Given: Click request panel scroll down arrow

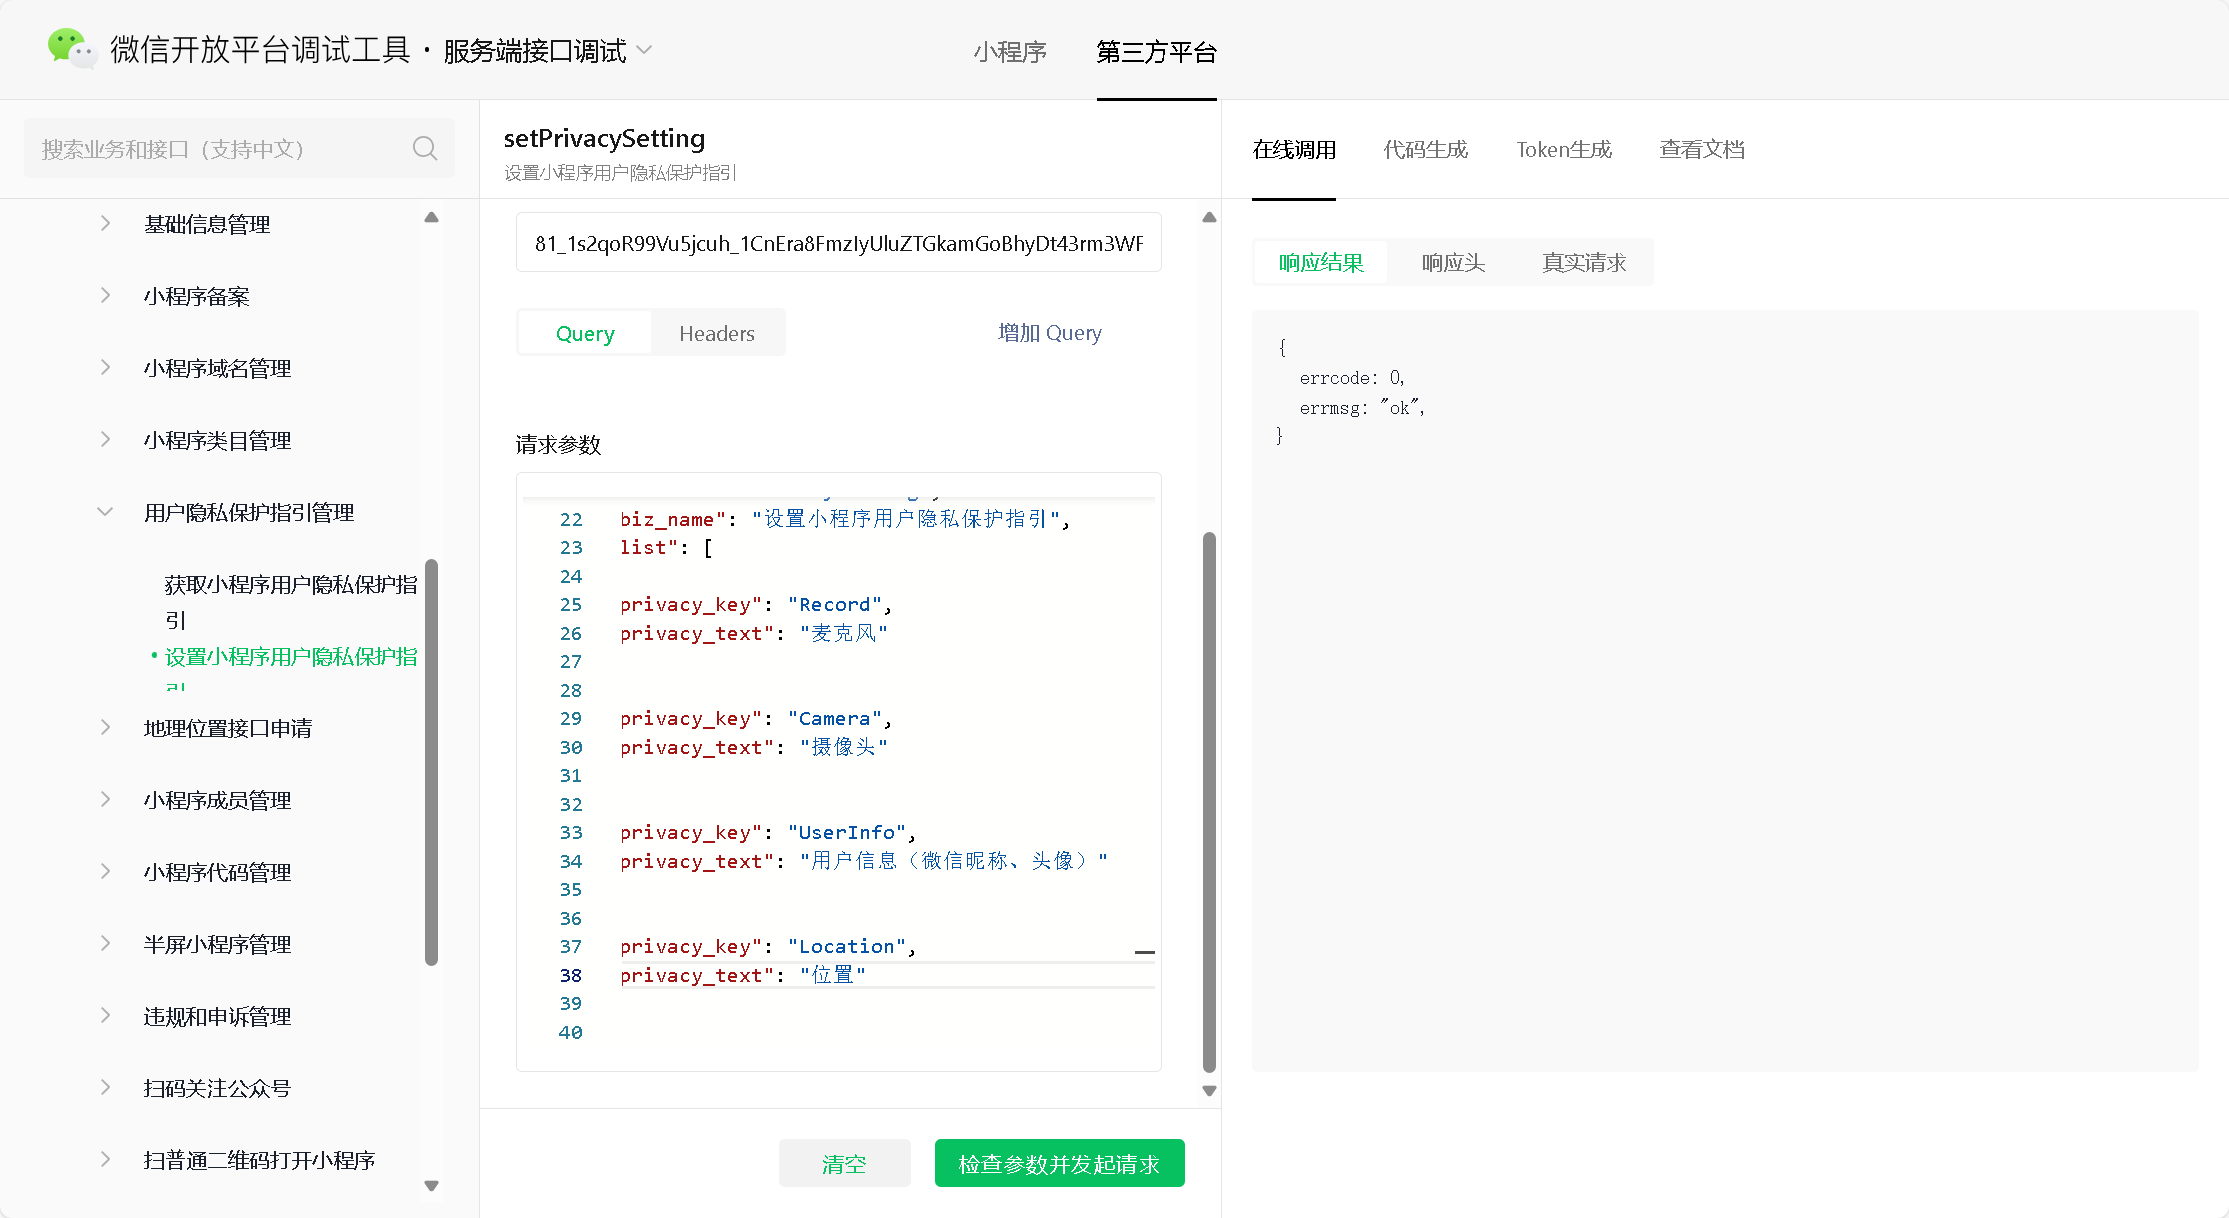Looking at the screenshot, I should click(x=1209, y=1091).
